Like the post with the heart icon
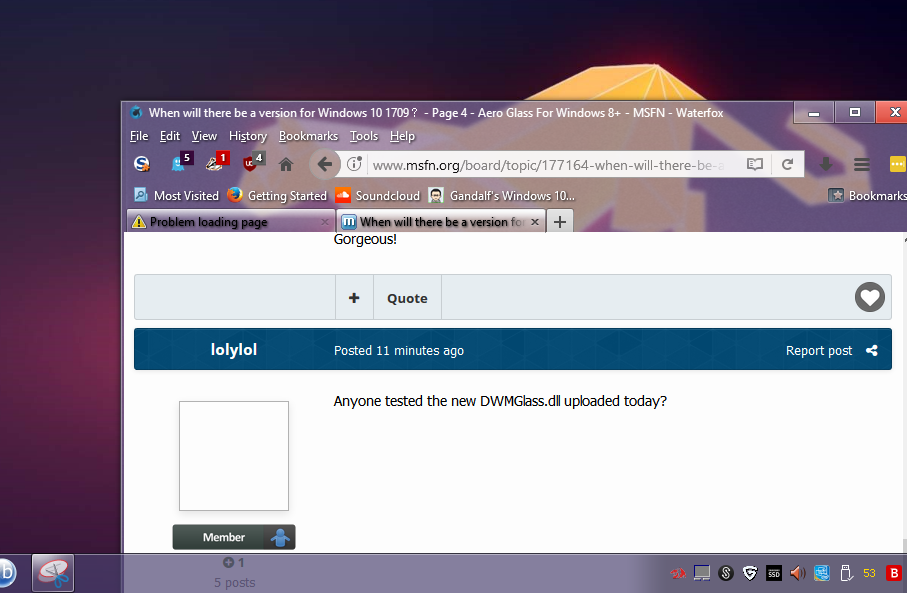 870,297
